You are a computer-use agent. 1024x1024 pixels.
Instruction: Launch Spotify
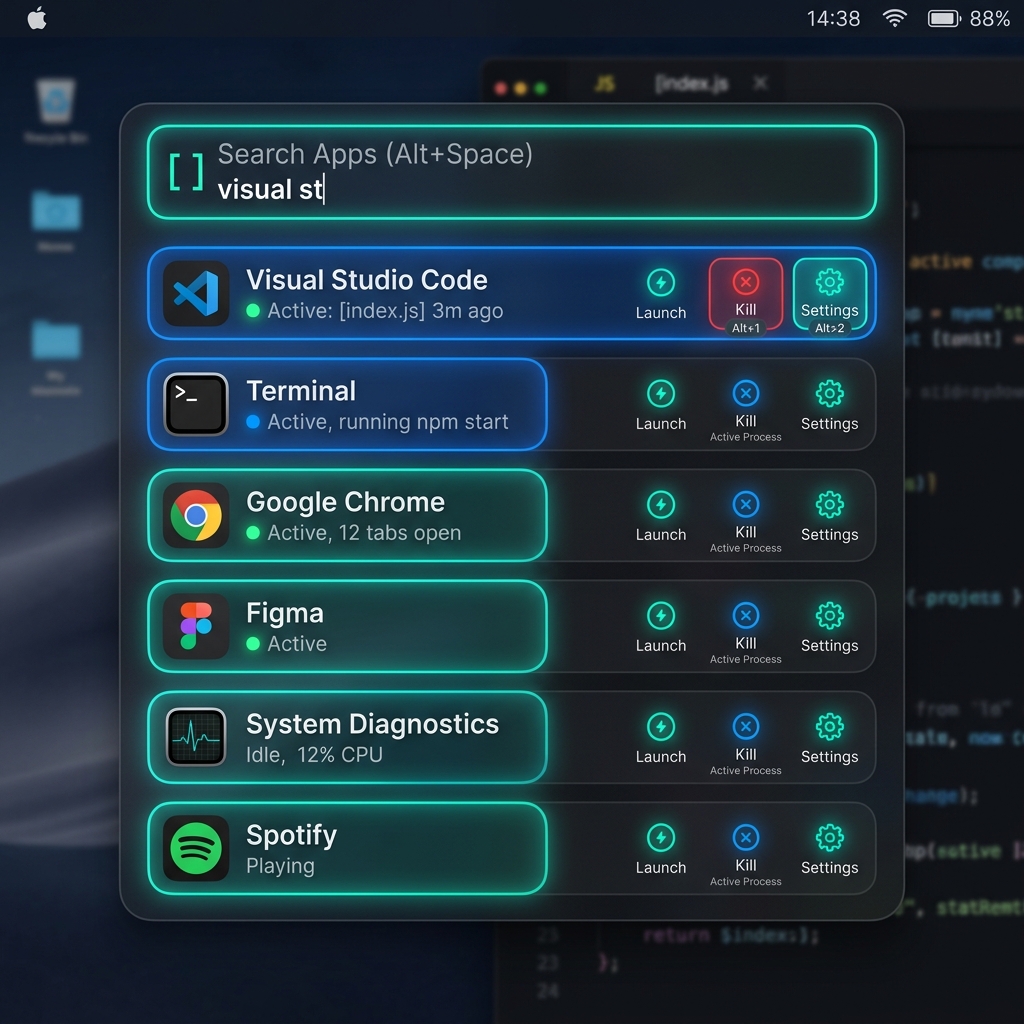point(661,849)
